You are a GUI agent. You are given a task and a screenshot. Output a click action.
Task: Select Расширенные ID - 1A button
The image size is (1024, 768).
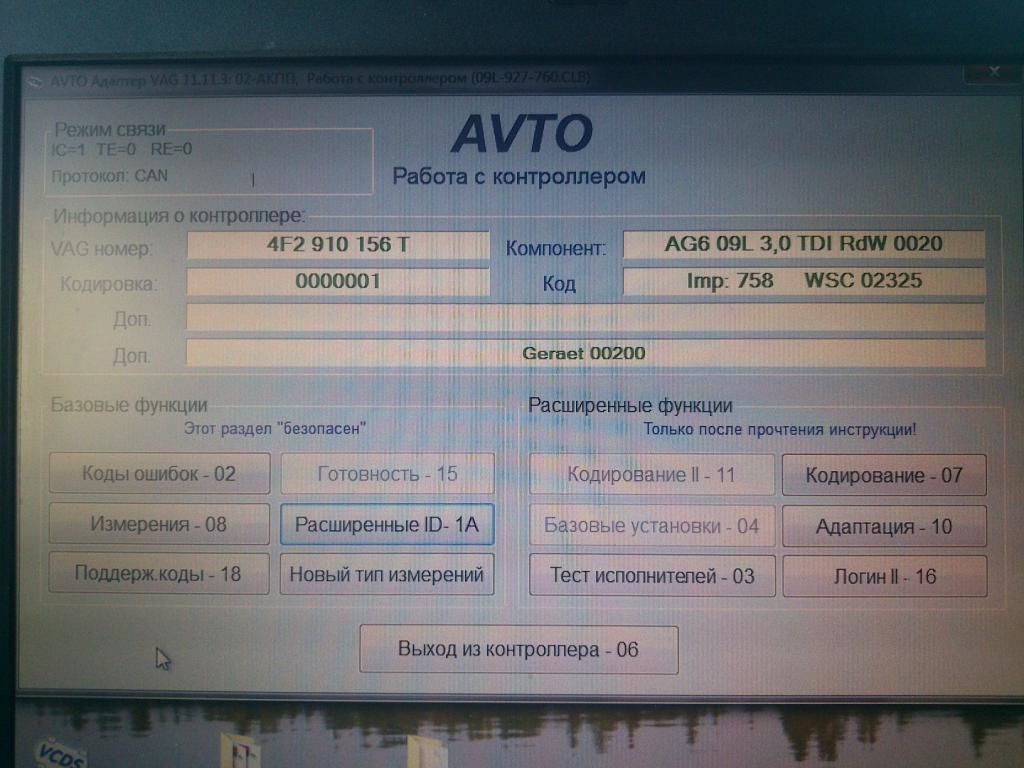(x=387, y=524)
